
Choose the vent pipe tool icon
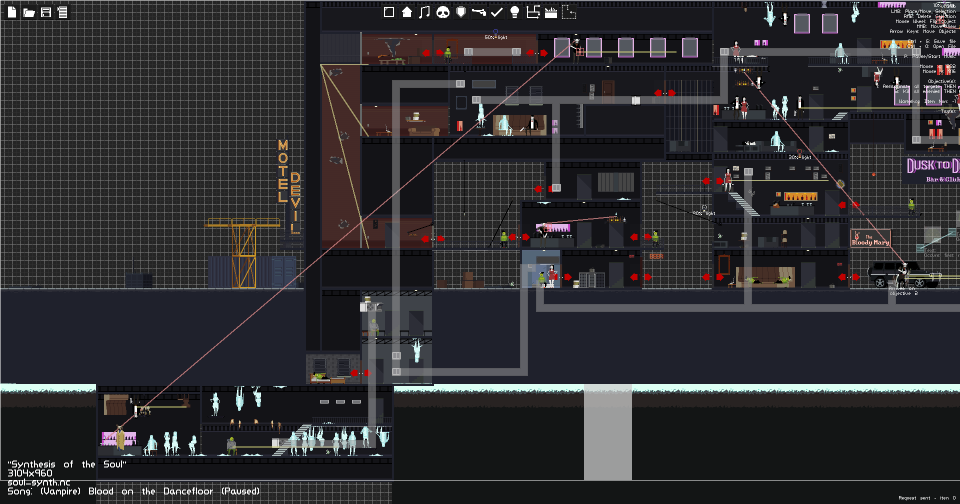click(x=533, y=12)
